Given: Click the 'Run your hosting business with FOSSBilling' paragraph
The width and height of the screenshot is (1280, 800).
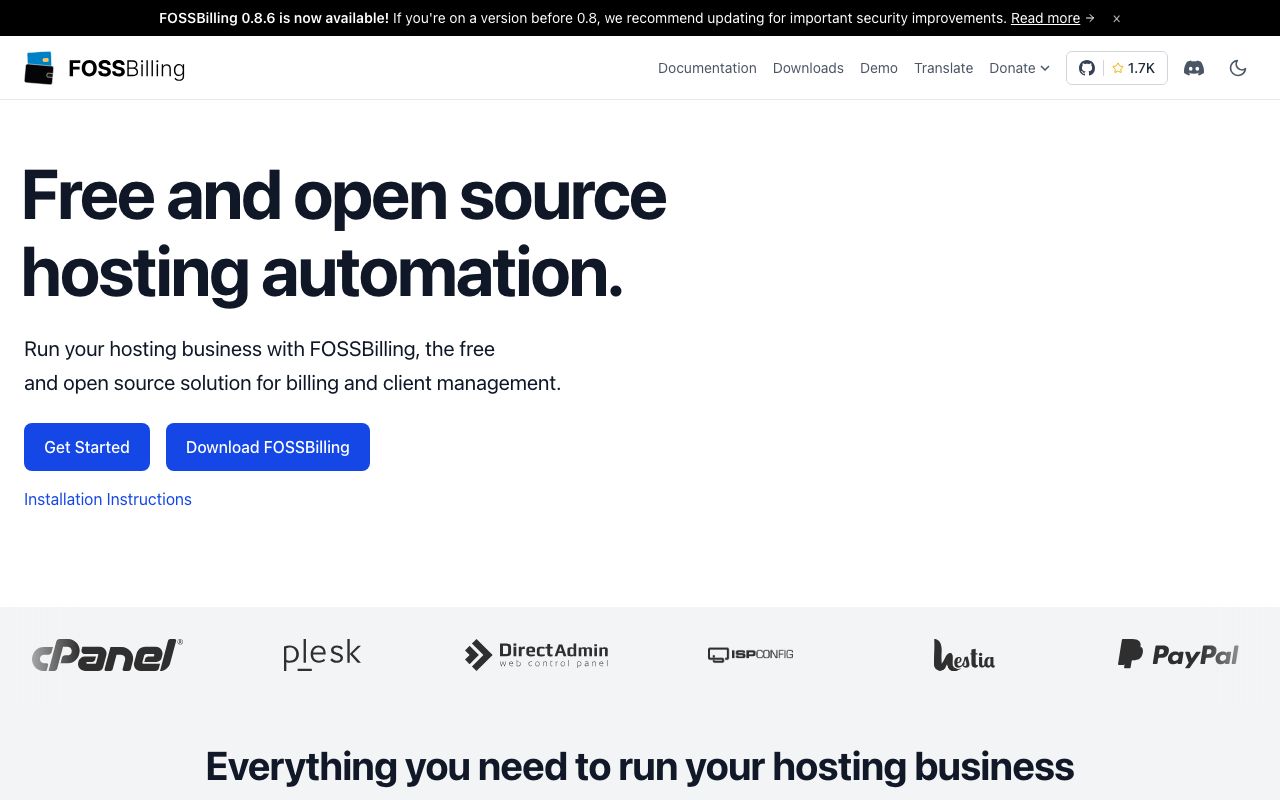Looking at the screenshot, I should [x=293, y=366].
